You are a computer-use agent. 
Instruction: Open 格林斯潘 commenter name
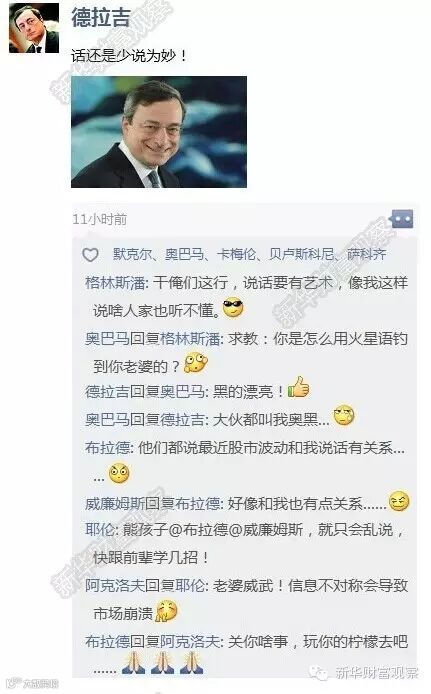(115, 282)
